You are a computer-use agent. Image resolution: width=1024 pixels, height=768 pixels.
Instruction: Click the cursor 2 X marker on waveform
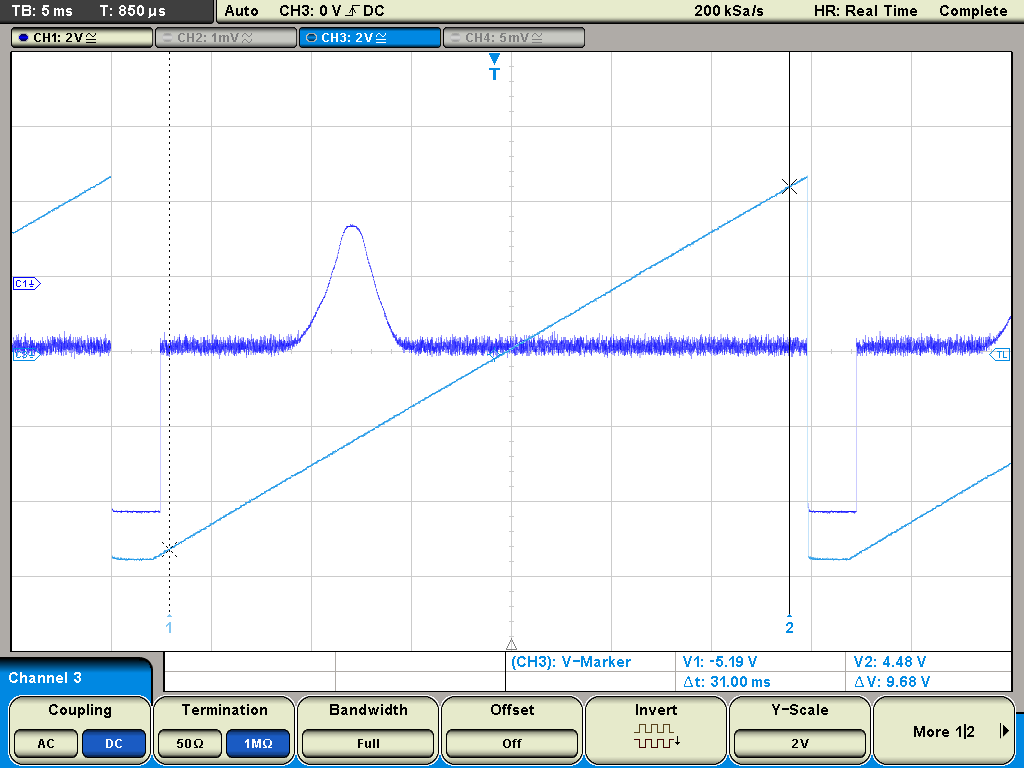point(790,185)
